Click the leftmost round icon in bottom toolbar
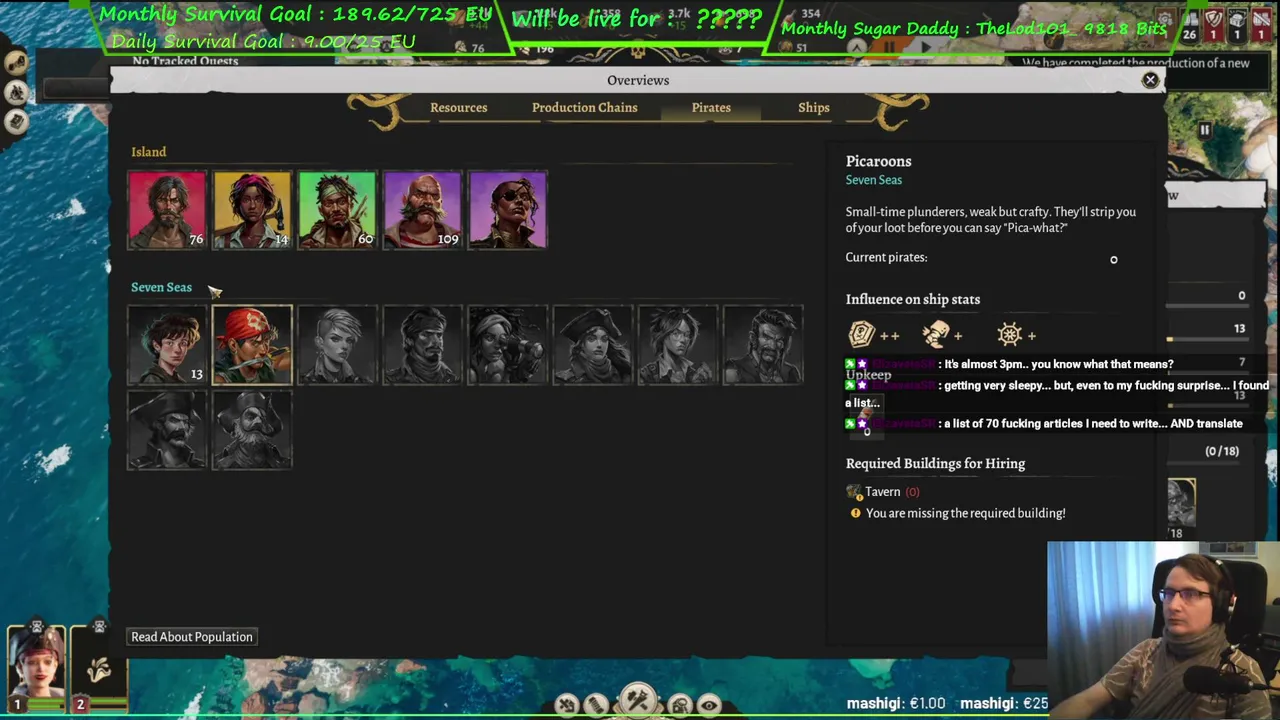Image resolution: width=1280 pixels, height=720 pixels. click(x=567, y=705)
